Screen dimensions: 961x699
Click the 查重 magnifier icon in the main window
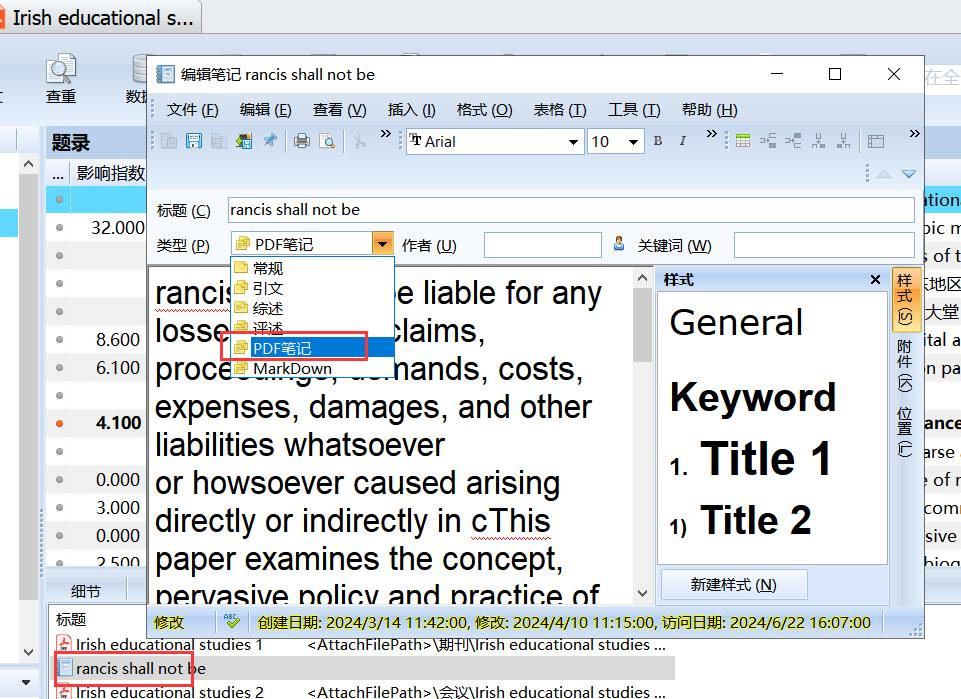click(x=61, y=69)
